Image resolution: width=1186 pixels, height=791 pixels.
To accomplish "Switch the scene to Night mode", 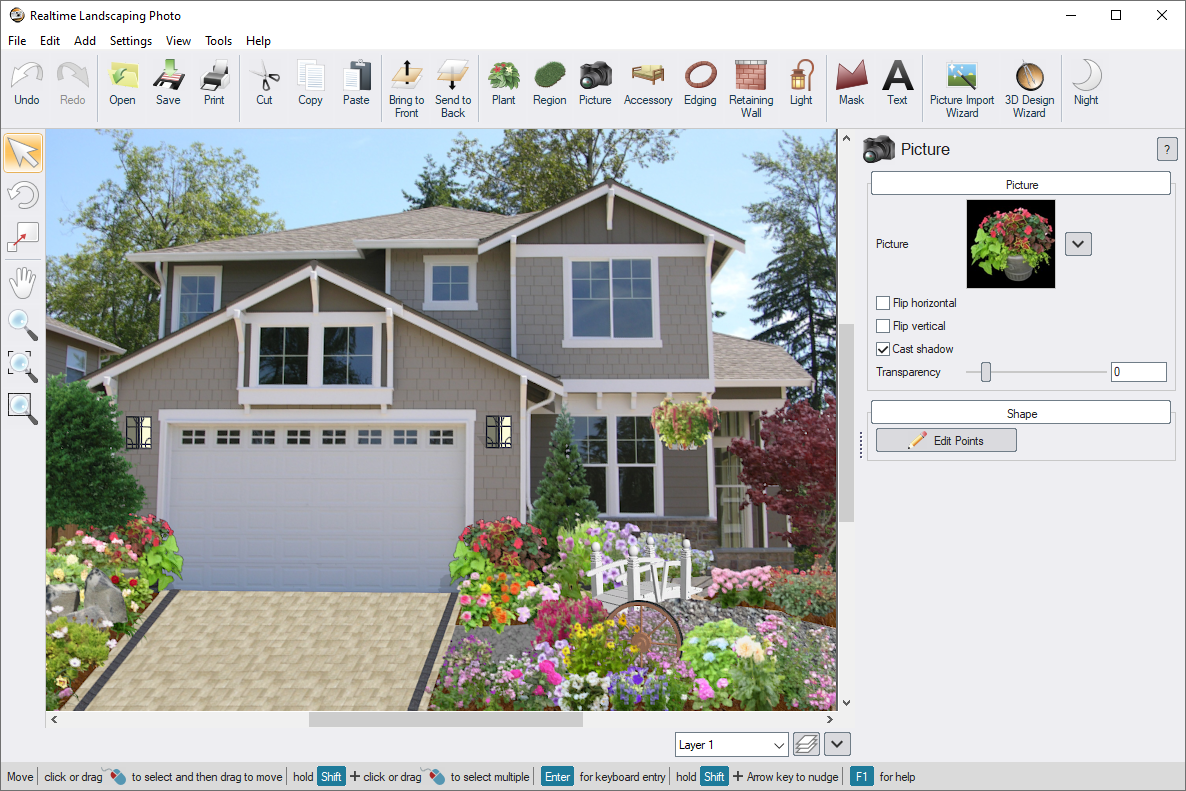I will pos(1085,85).
